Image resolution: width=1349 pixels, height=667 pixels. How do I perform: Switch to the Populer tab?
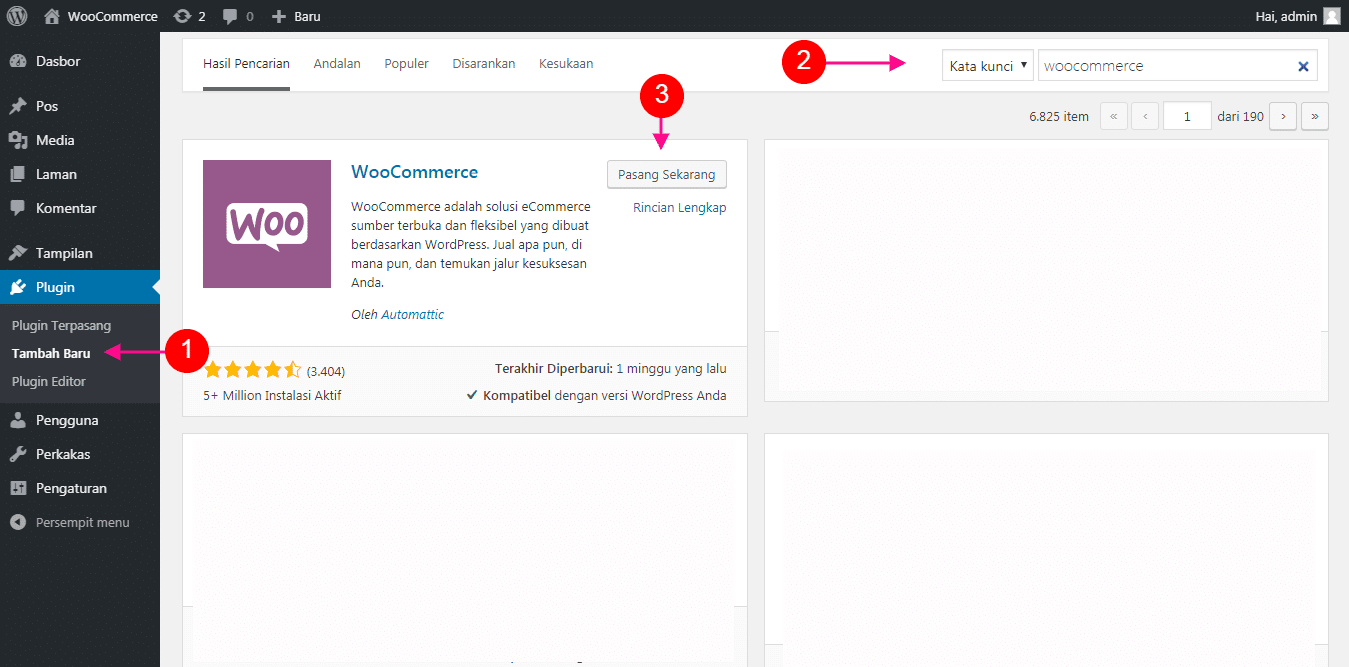click(x=406, y=64)
